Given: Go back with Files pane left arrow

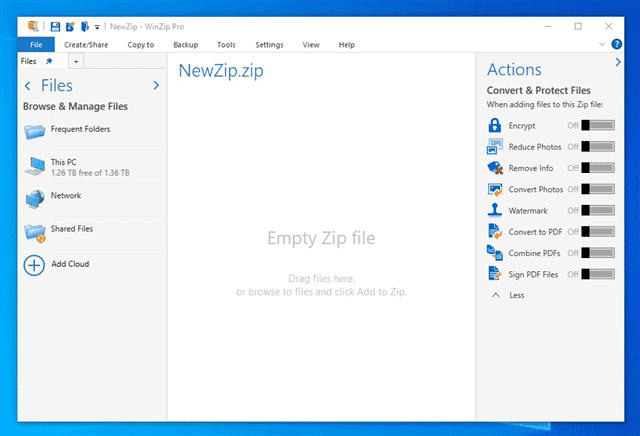Looking at the screenshot, I should point(27,86).
